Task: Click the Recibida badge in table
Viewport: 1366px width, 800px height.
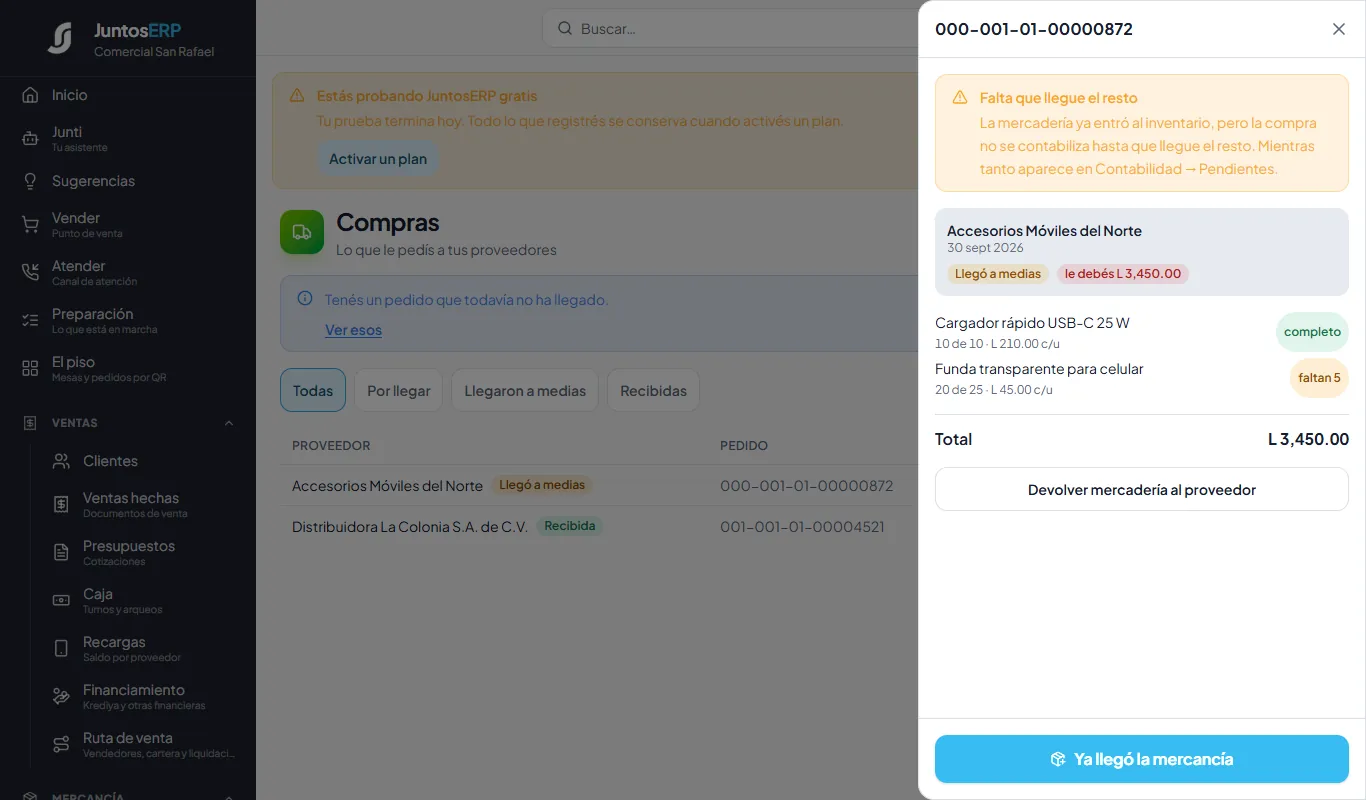Action: (569, 526)
